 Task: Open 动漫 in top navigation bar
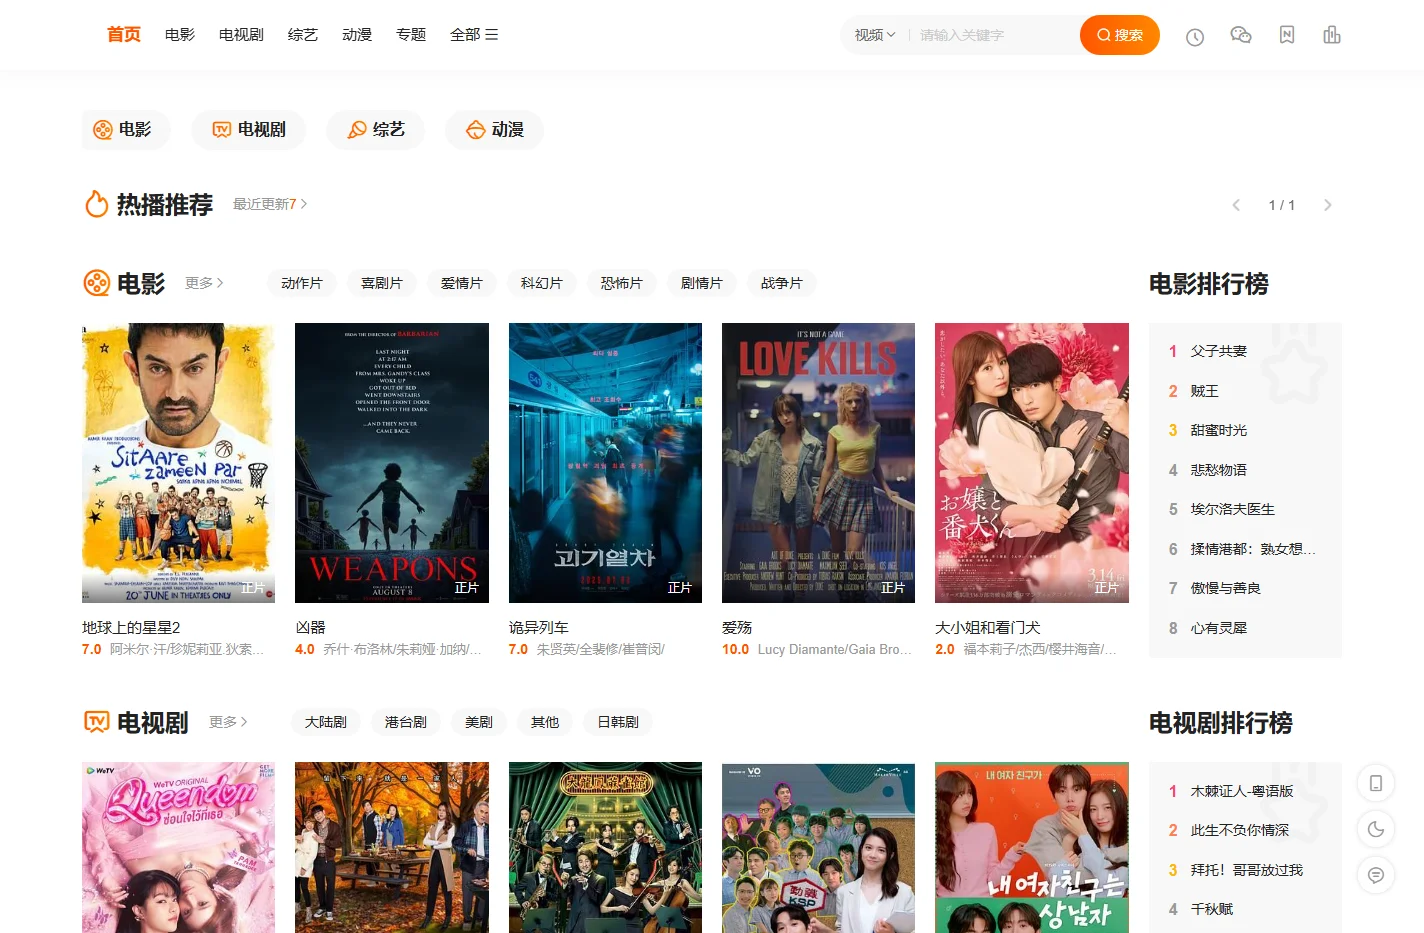[x=357, y=34]
